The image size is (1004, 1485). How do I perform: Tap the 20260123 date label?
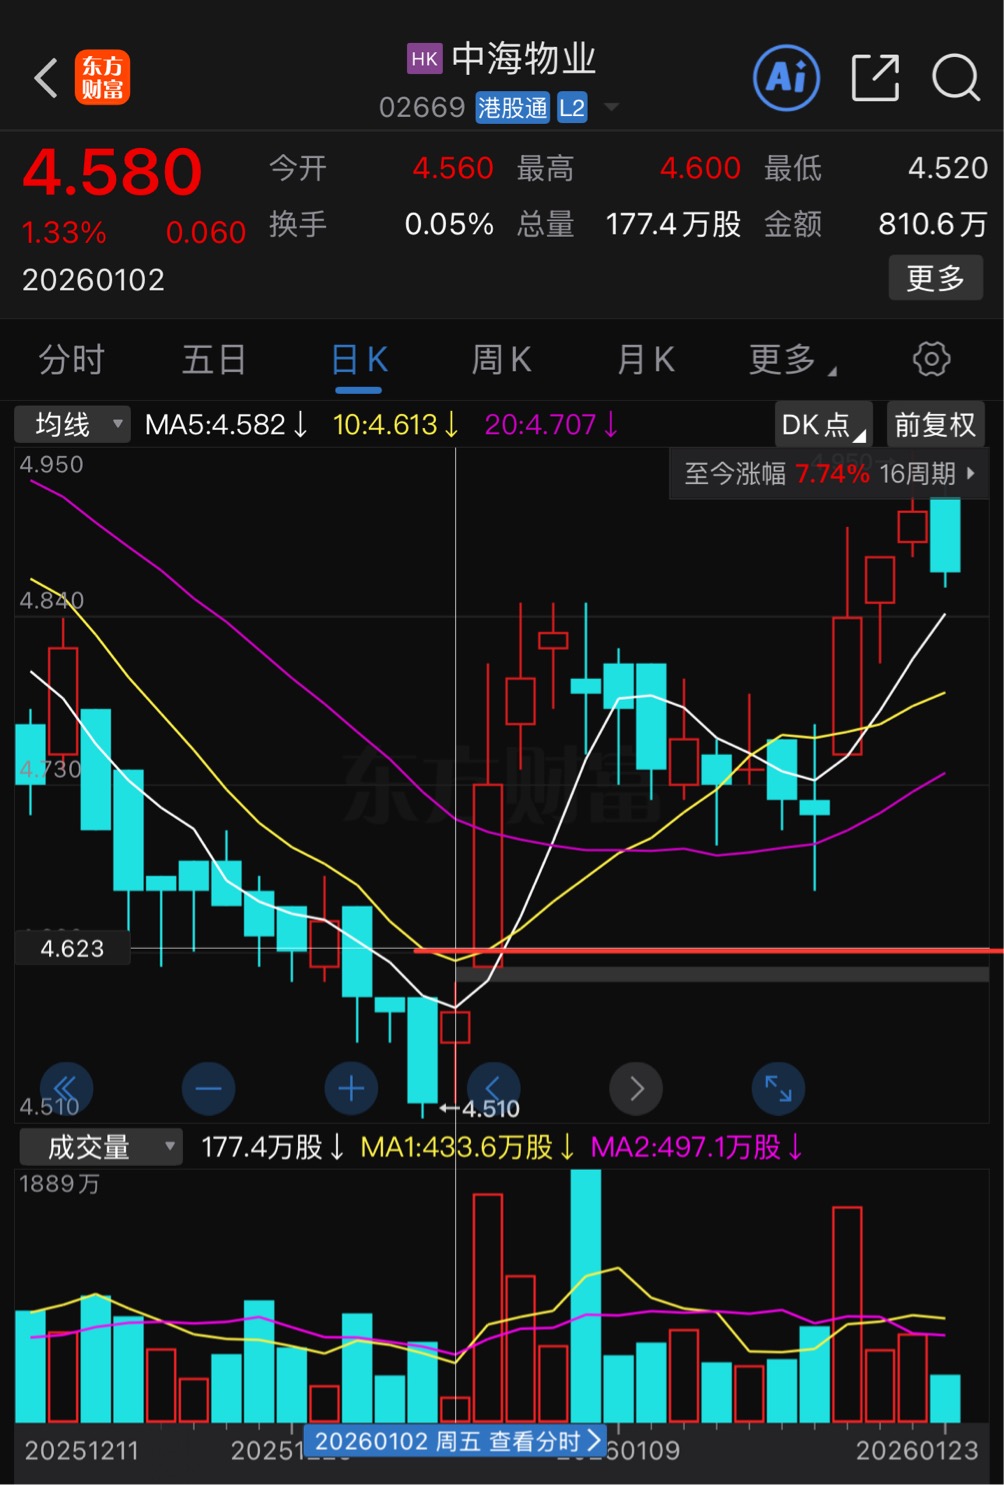tap(917, 1451)
